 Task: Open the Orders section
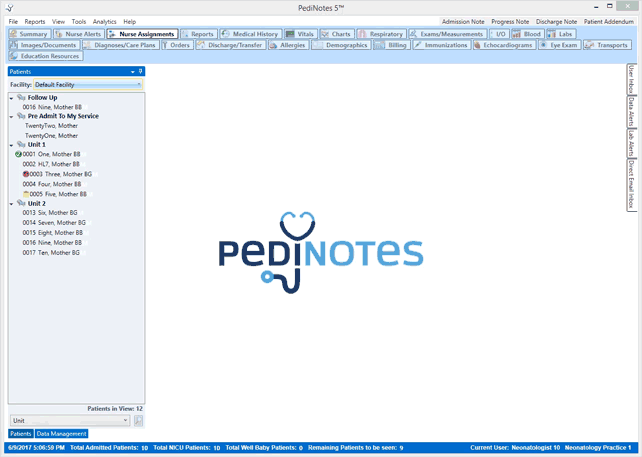177,45
